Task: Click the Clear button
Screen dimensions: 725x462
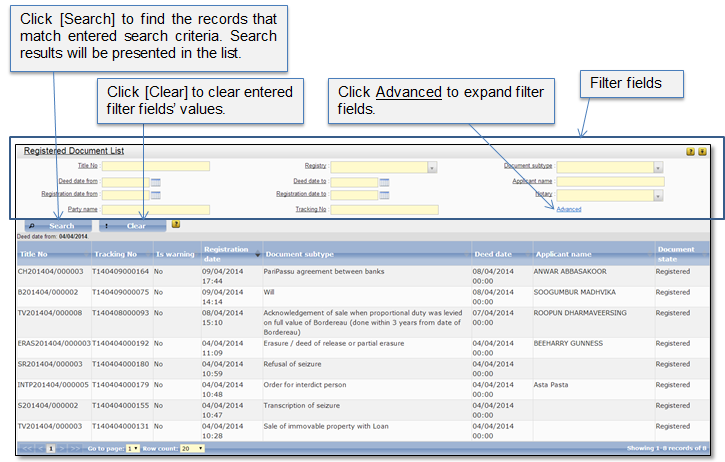Action: point(131,226)
